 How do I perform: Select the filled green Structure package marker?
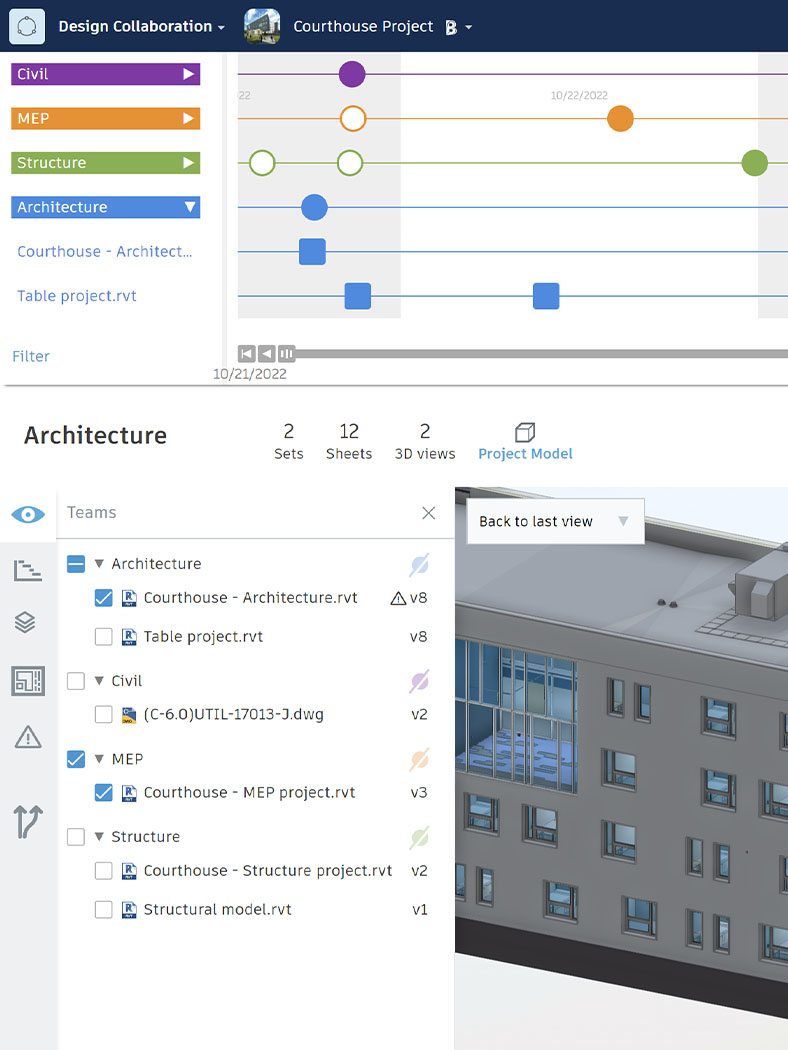pos(755,163)
